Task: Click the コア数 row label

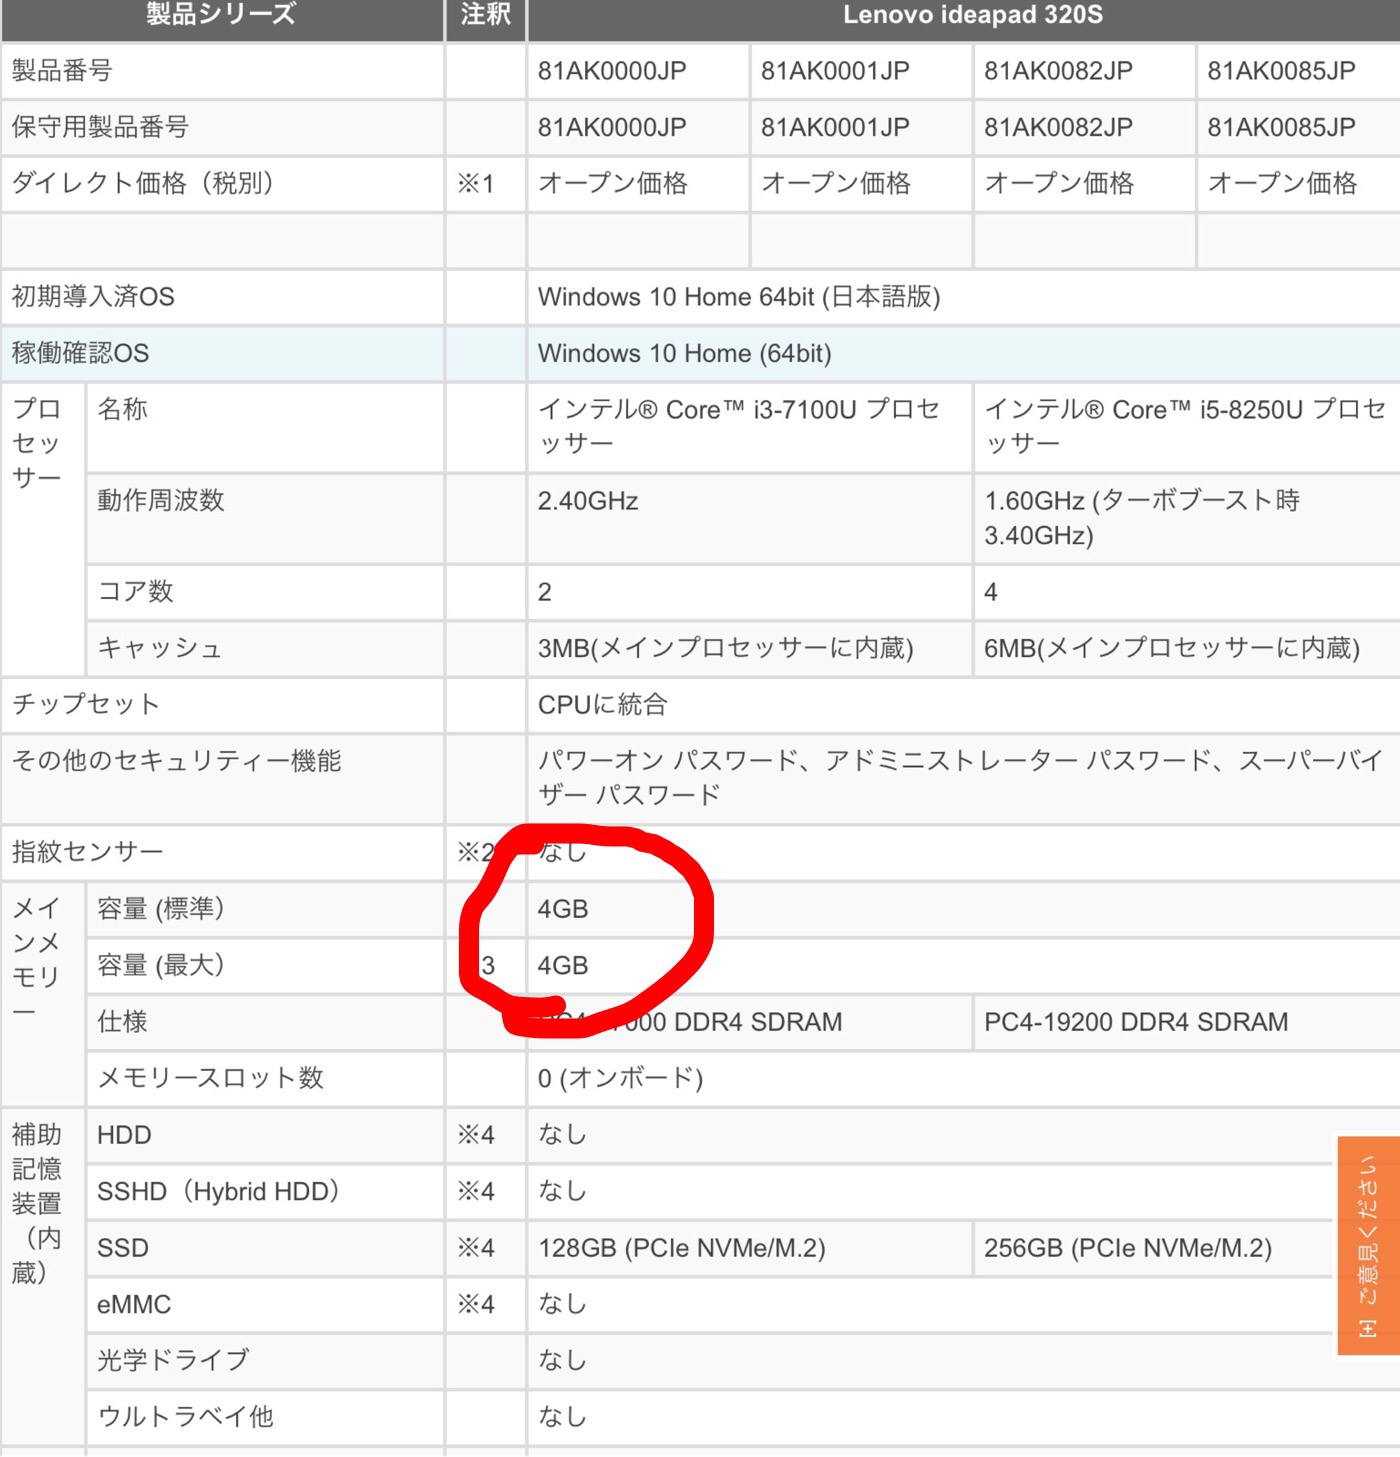Action: (135, 591)
